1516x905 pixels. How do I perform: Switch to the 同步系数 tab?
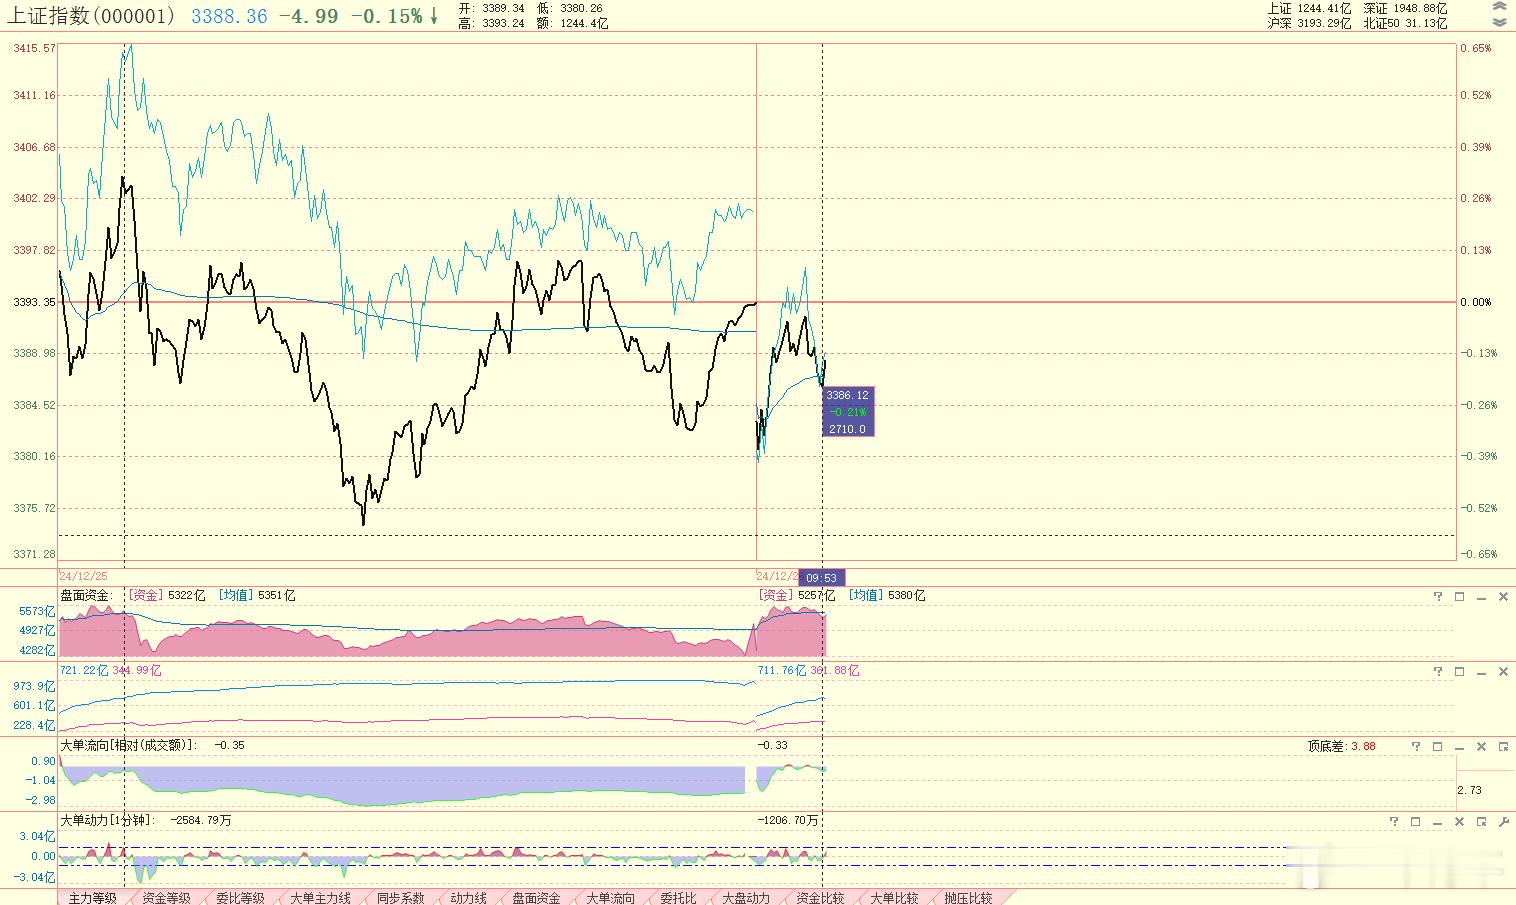click(401, 898)
